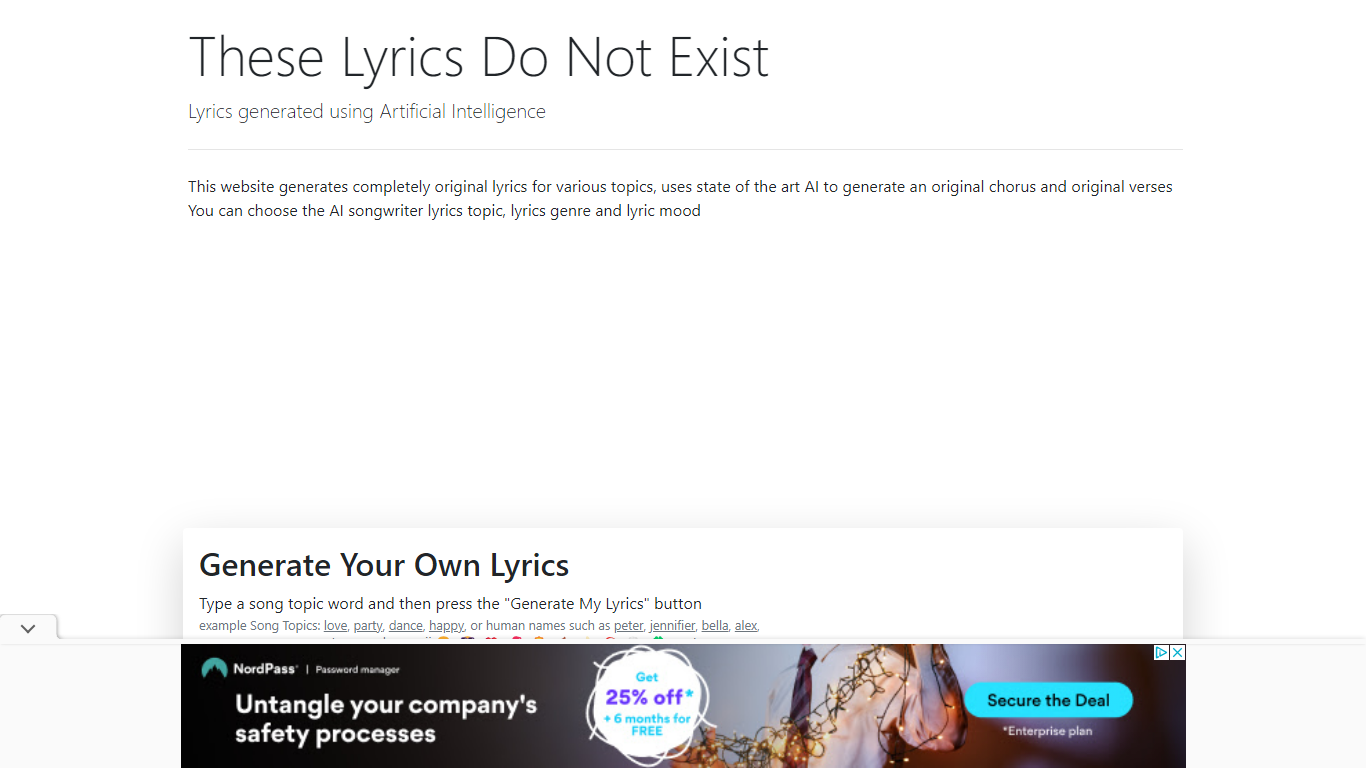Click the "These Lyrics Do Not Exist" title
This screenshot has width=1366, height=768.
[478, 57]
